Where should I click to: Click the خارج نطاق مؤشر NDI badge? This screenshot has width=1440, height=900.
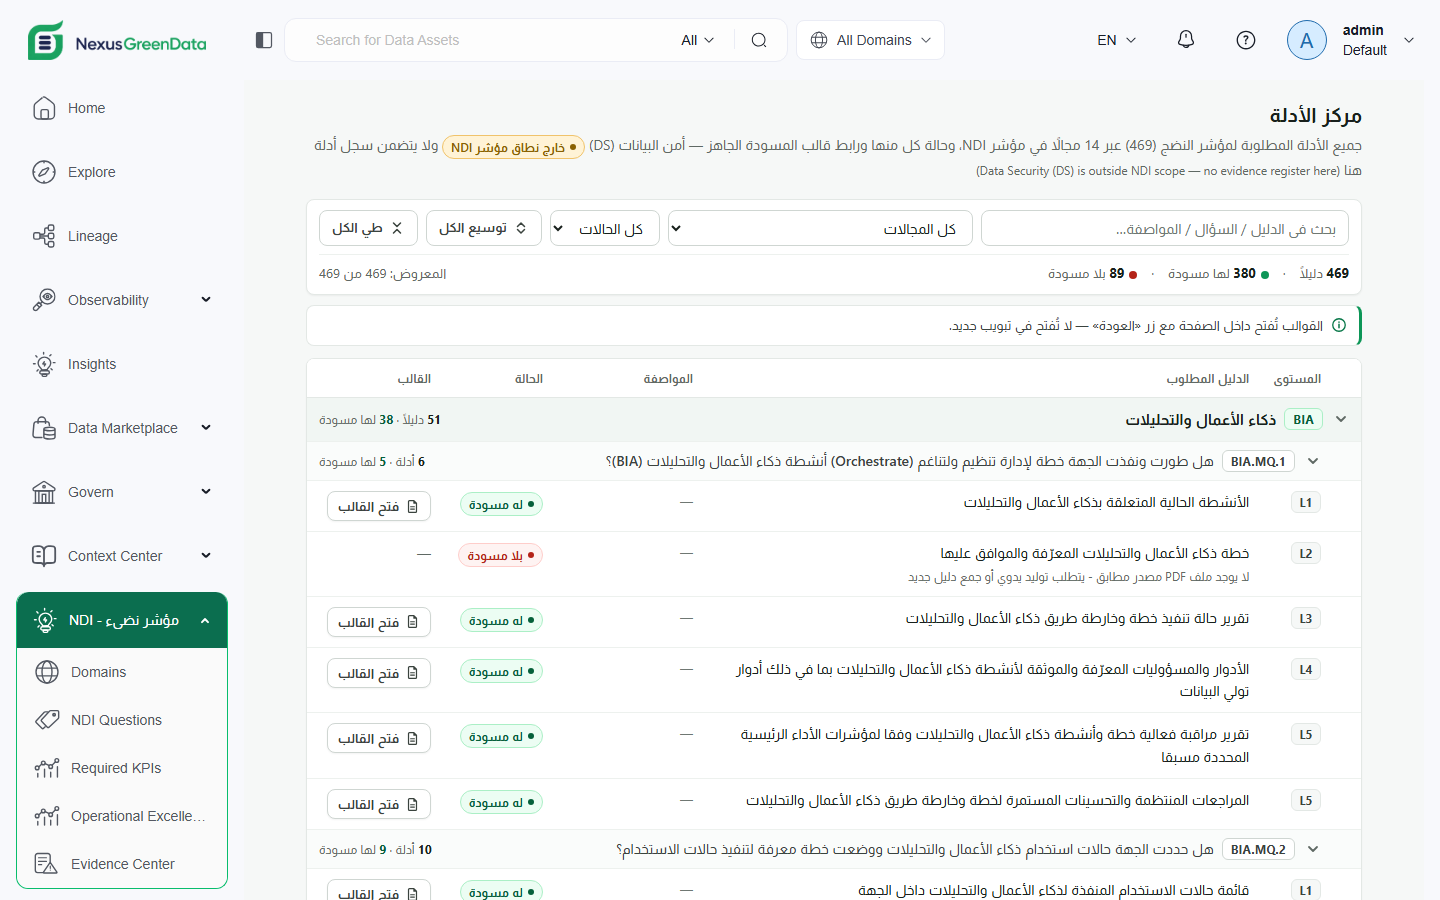coord(513,147)
